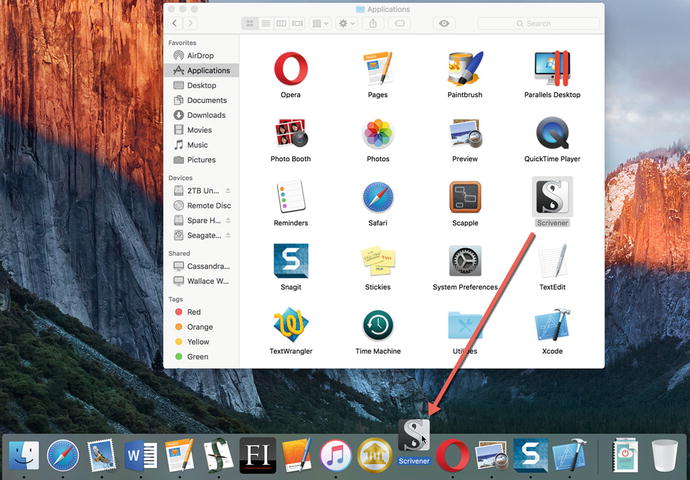Launch Microsoft Word from the Dock
This screenshot has width=690, height=480.
(x=141, y=456)
